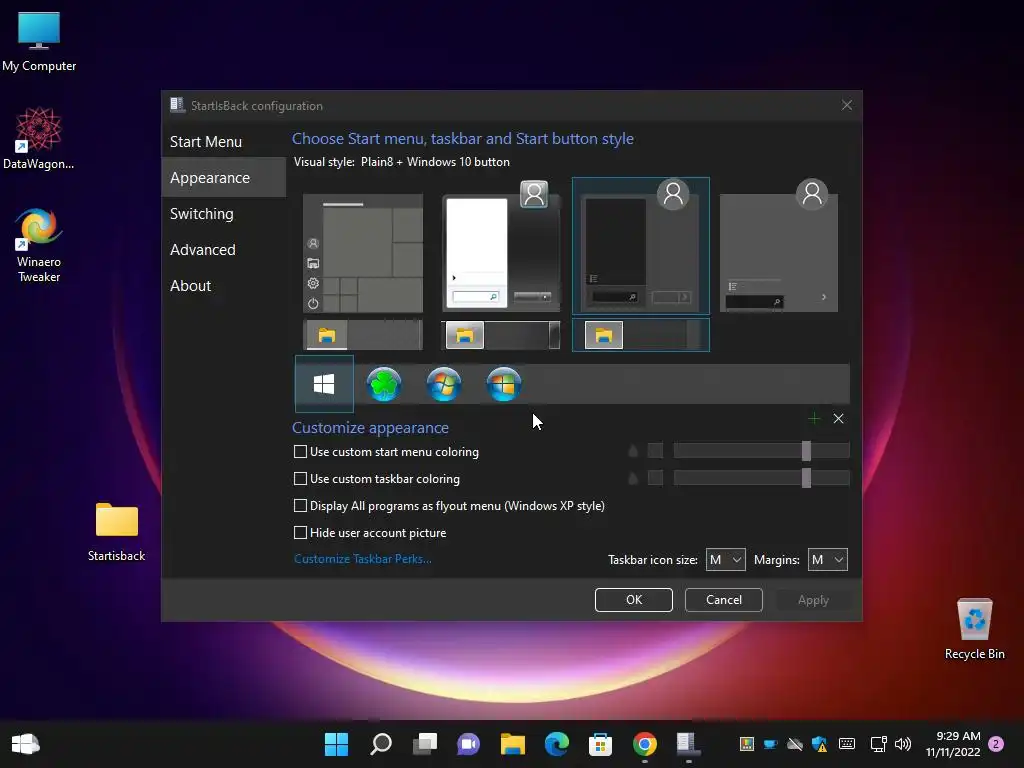
Task: Open the notification count badge
Action: click(x=996, y=744)
